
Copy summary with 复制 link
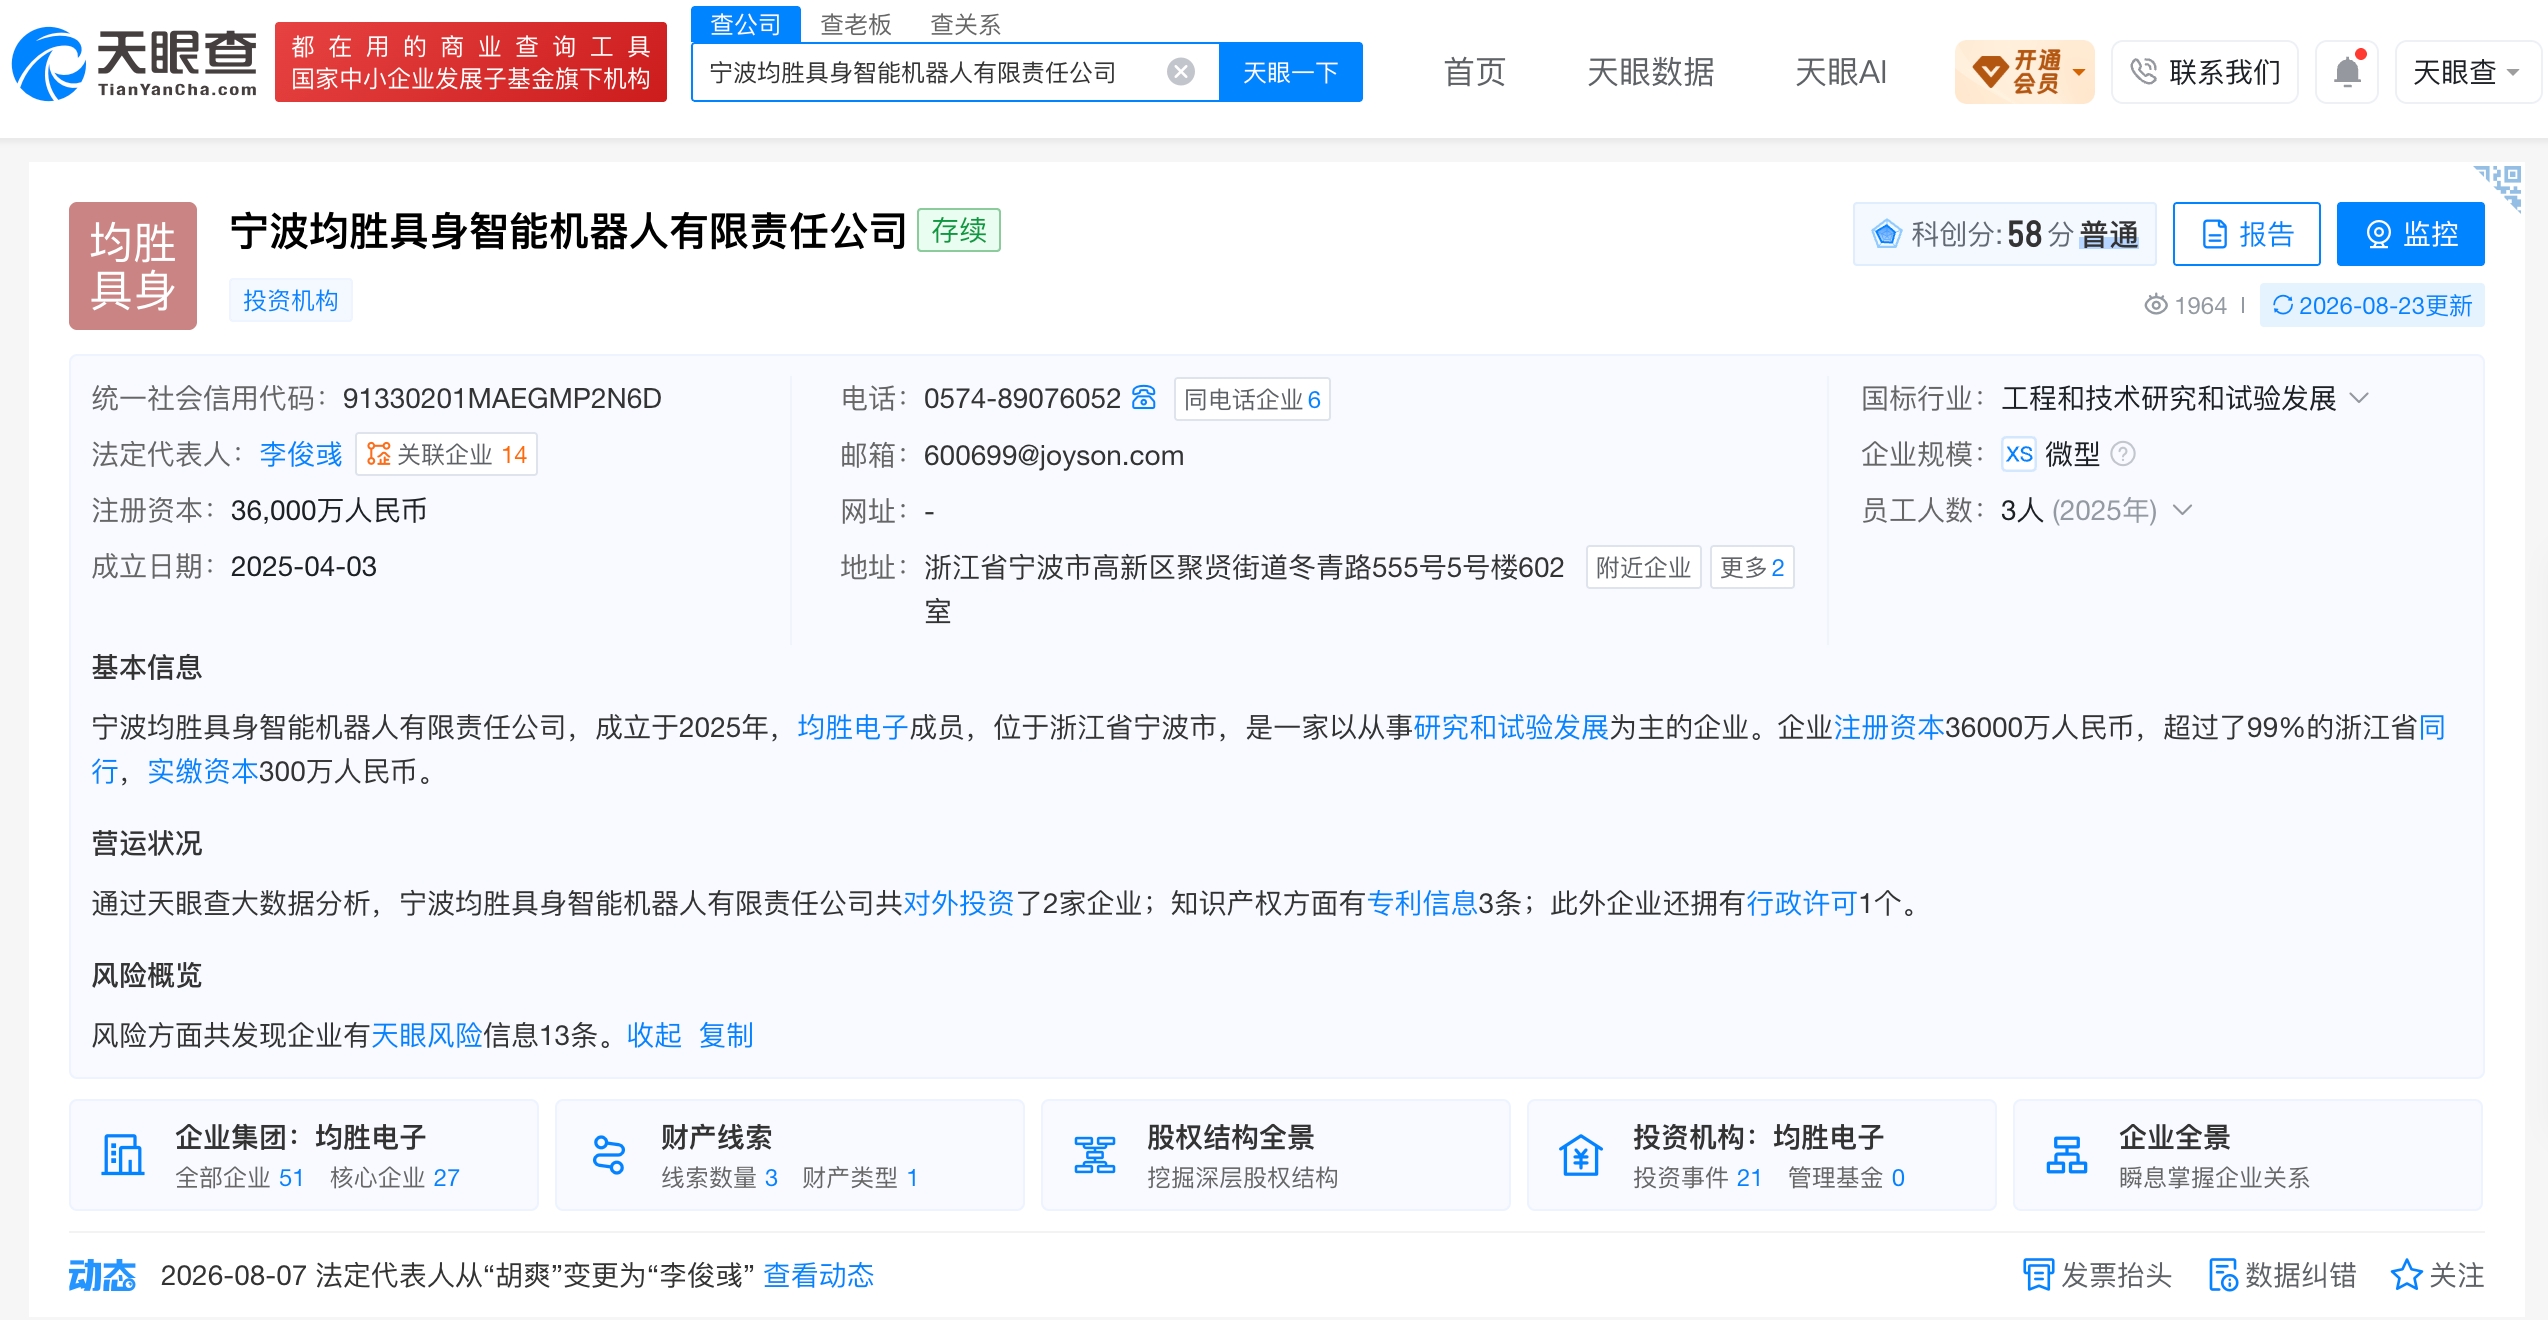point(726,1035)
